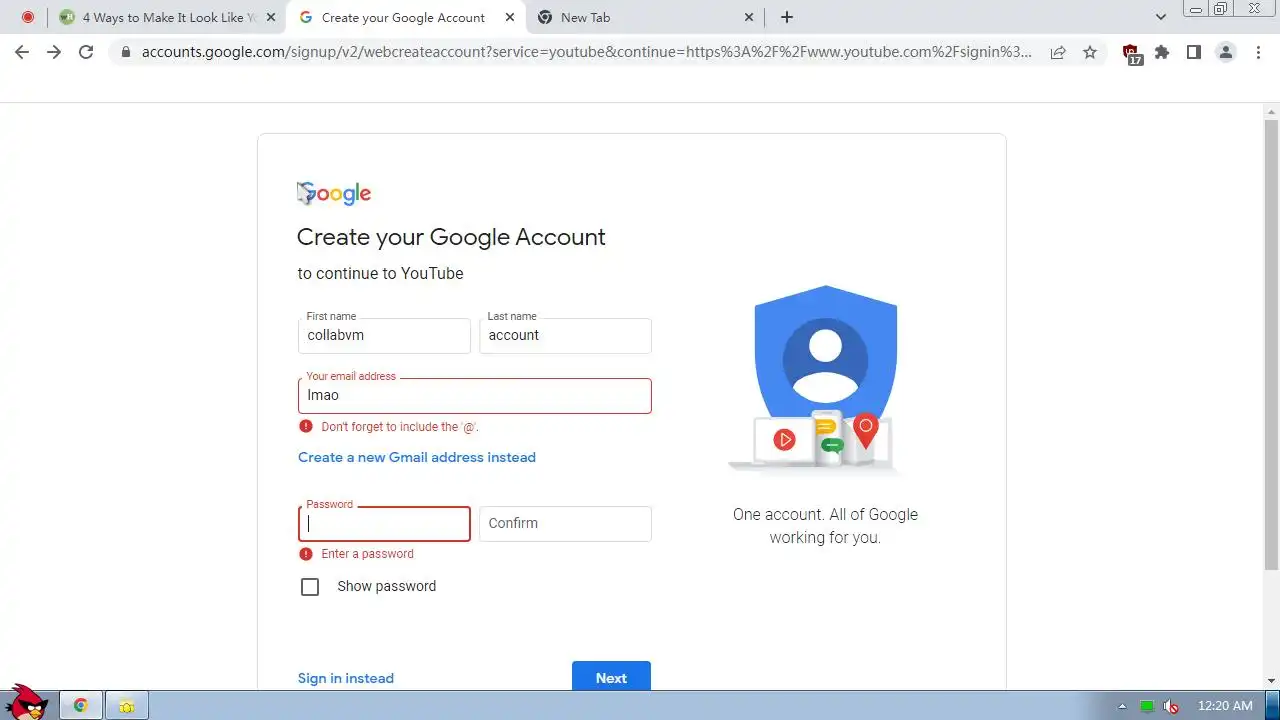Viewport: 1280px width, 720px height.
Task: Click the email error exclamation icon
Action: tap(306, 426)
